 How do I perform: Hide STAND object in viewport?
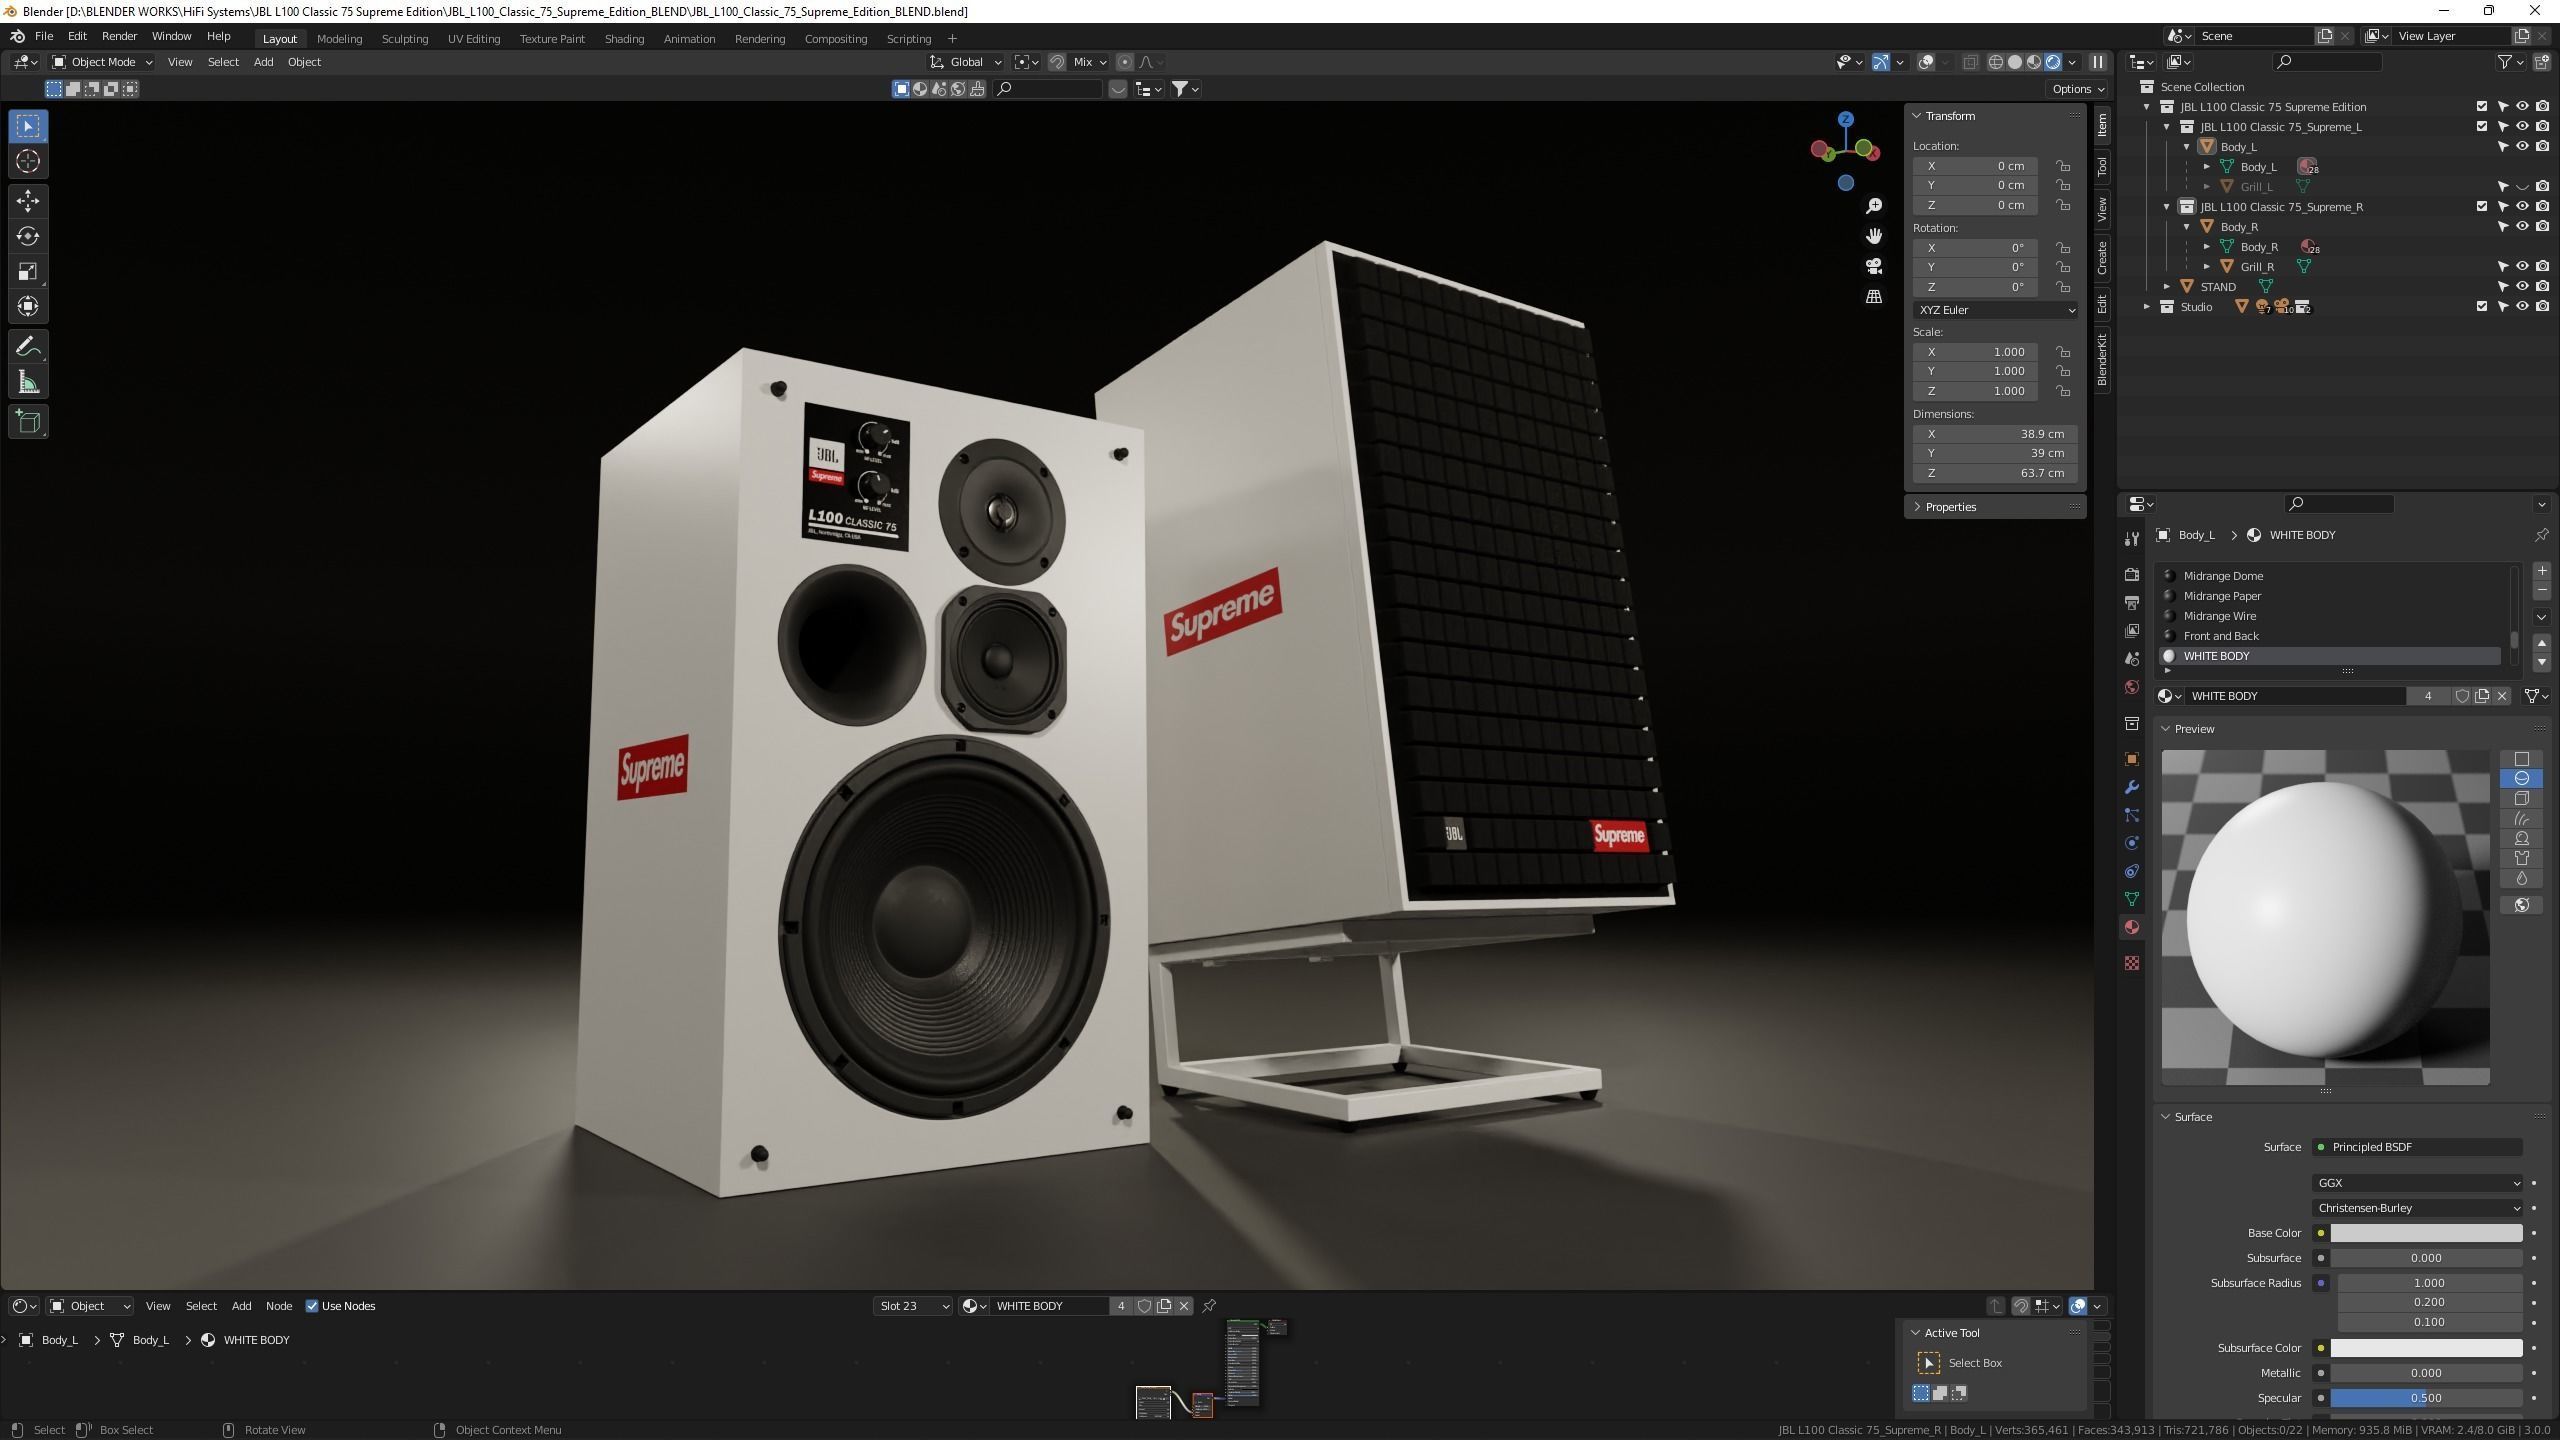(2523, 287)
